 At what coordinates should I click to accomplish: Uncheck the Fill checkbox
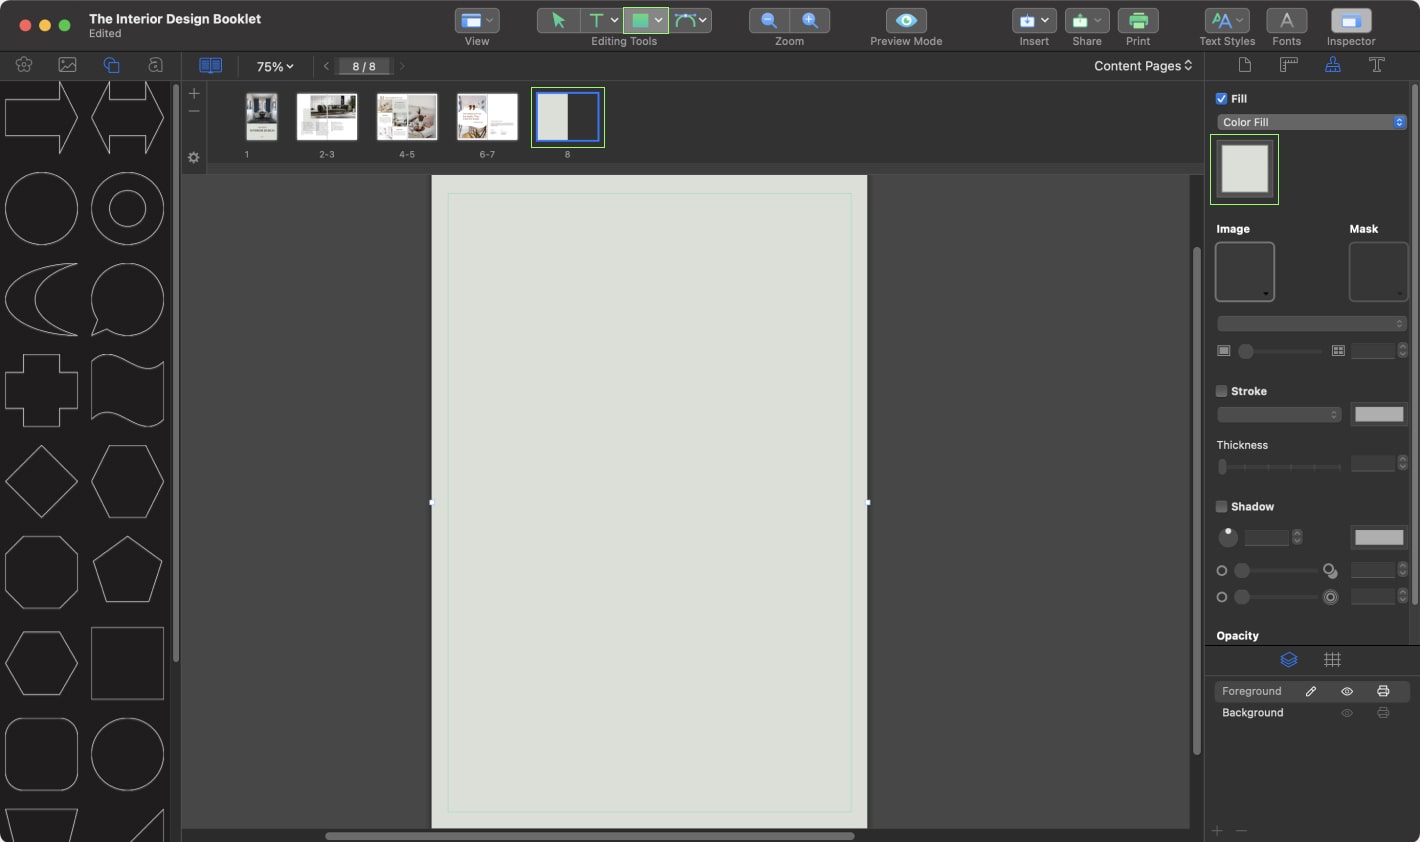(x=1221, y=98)
